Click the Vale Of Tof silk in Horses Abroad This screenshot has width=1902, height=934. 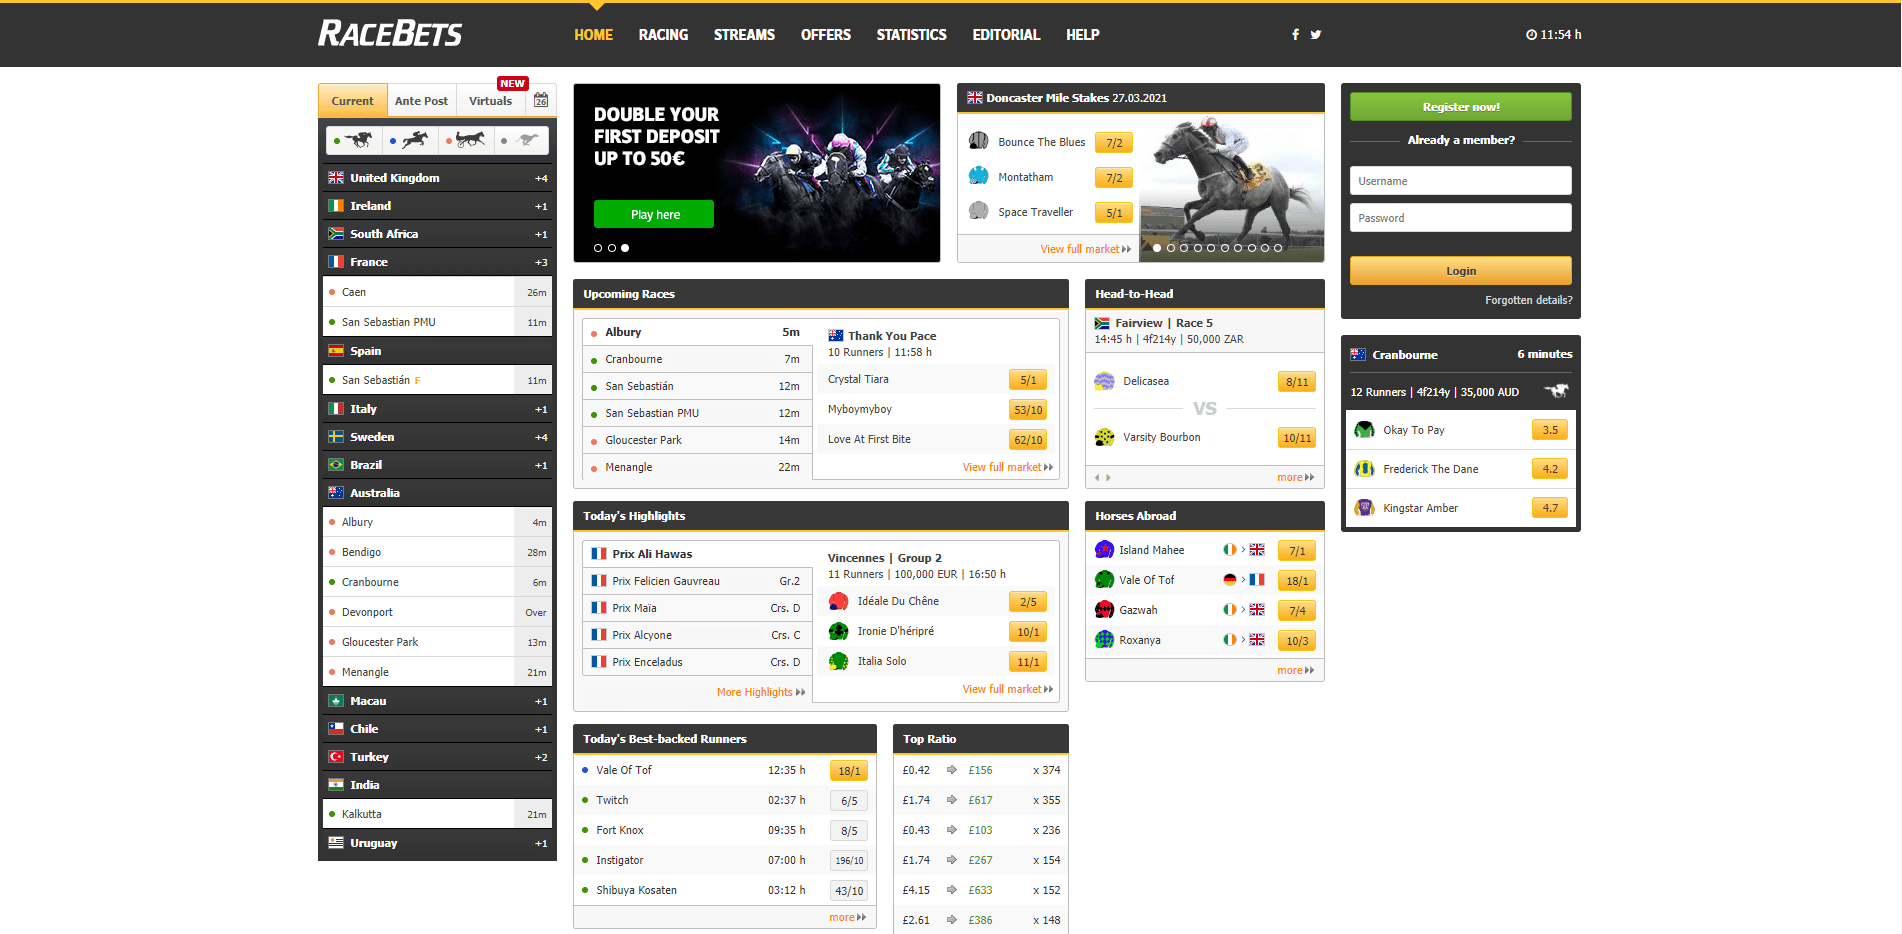[1104, 580]
